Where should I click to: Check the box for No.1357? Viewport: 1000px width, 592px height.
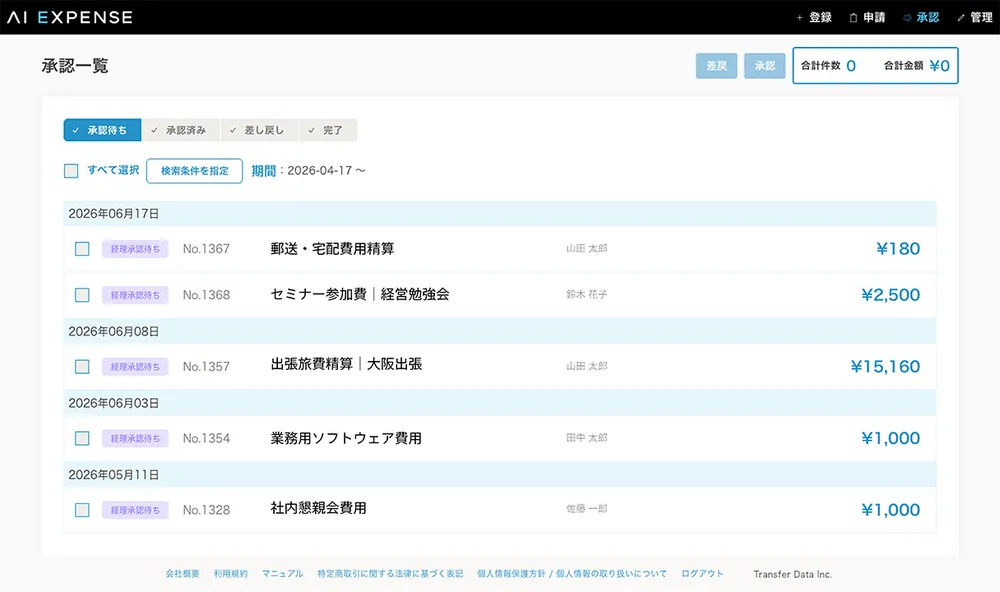[82, 367]
